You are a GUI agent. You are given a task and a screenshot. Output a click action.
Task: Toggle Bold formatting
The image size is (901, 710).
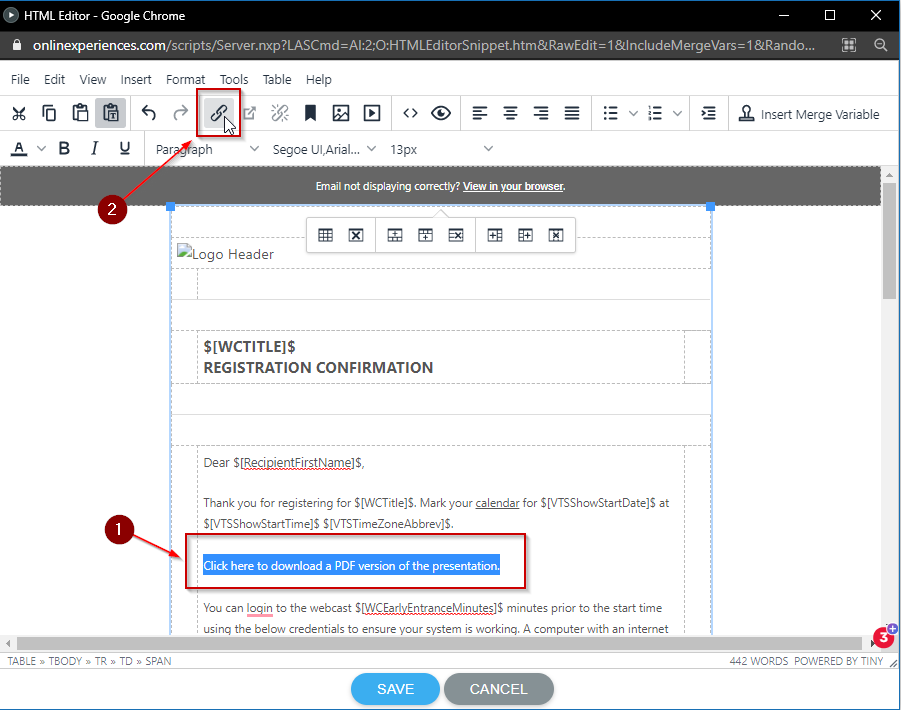click(x=64, y=149)
